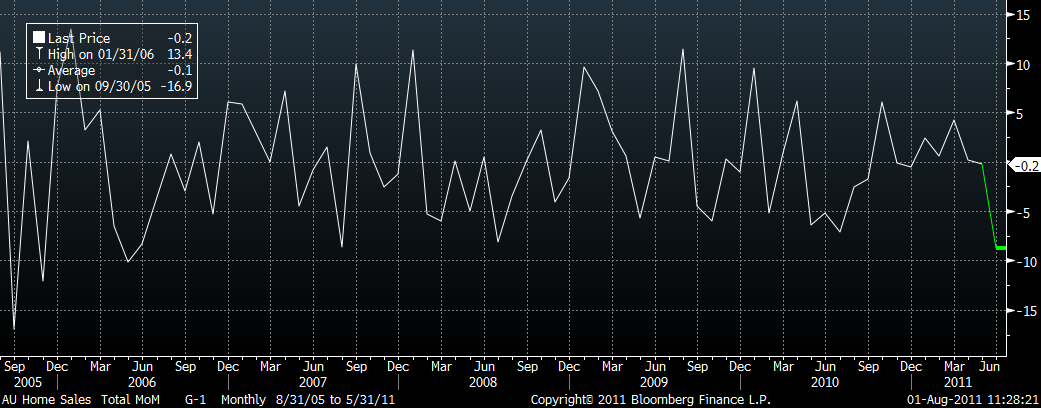
Task: Click the High marker icon in legend
Action: coord(38,54)
